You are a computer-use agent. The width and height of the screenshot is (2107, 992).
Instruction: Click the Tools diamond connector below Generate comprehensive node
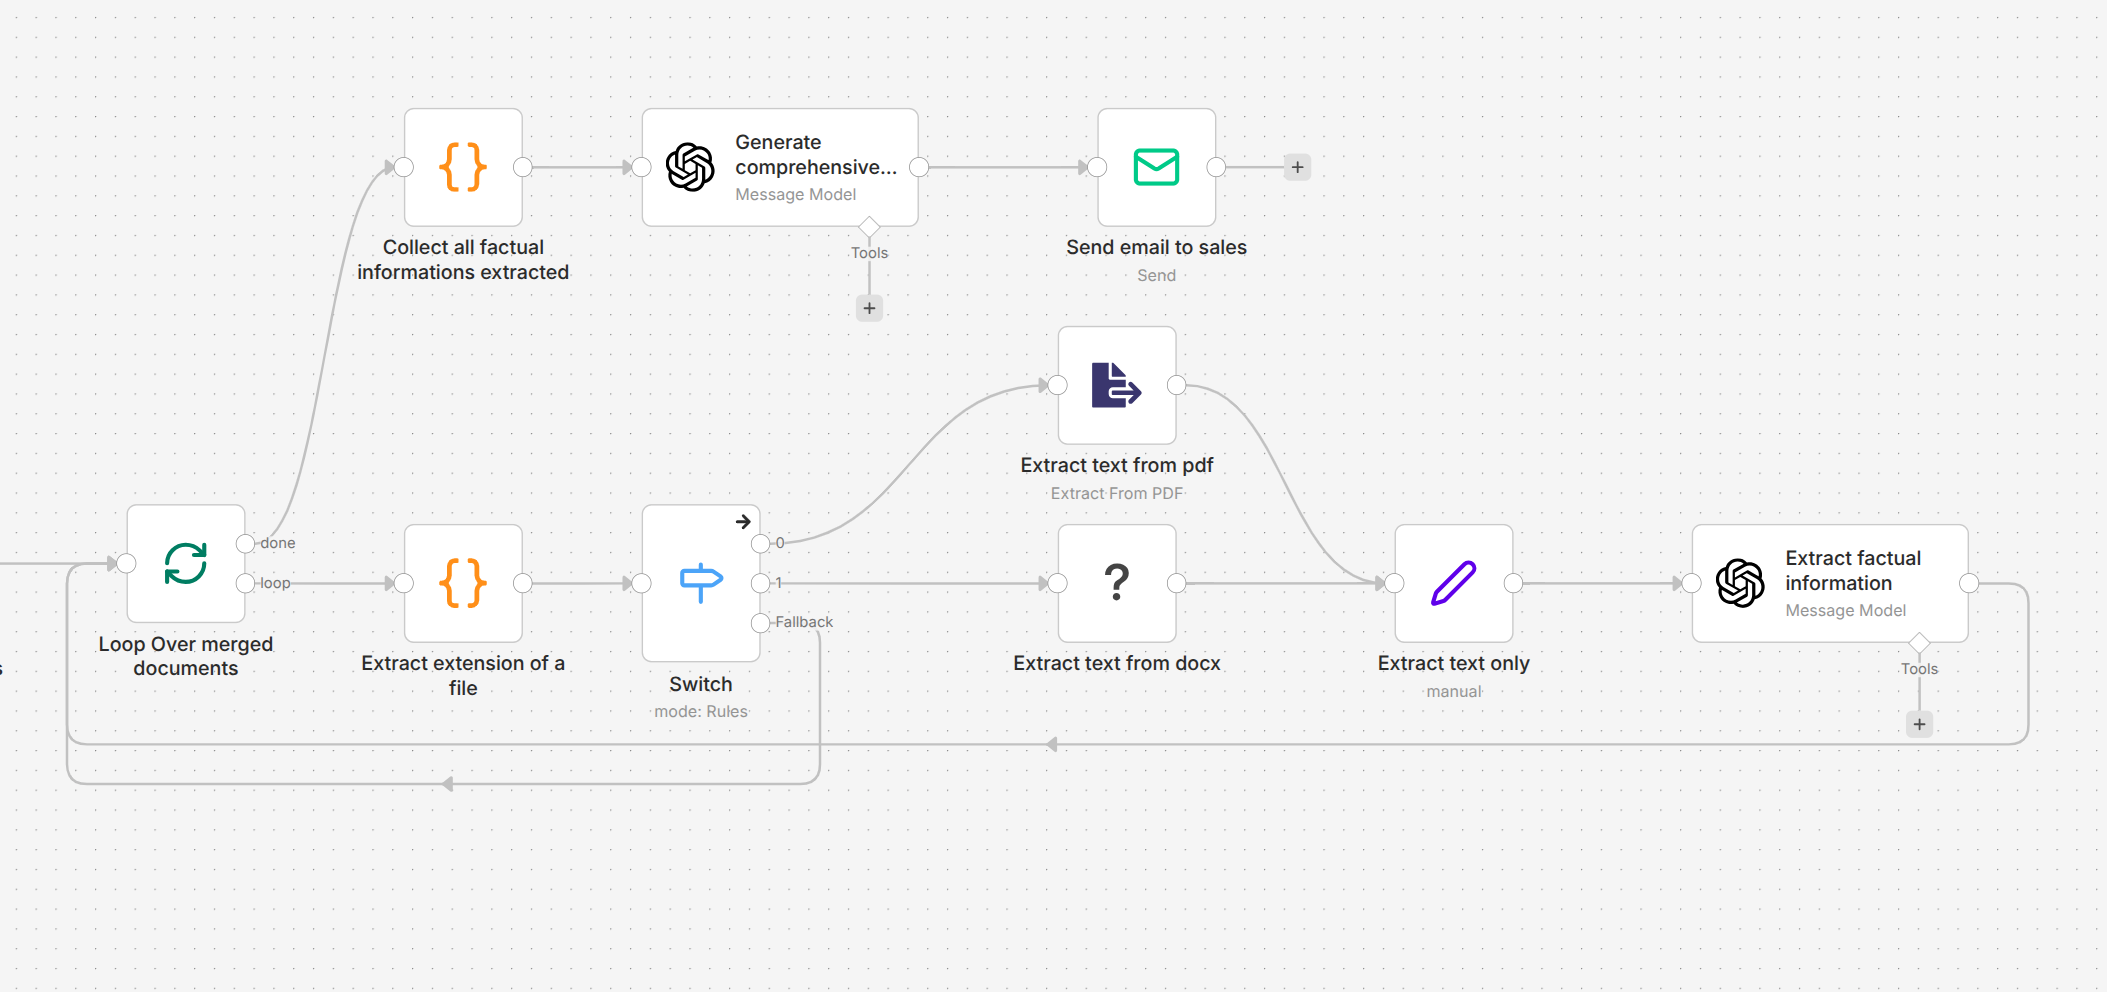pyautogui.click(x=869, y=227)
